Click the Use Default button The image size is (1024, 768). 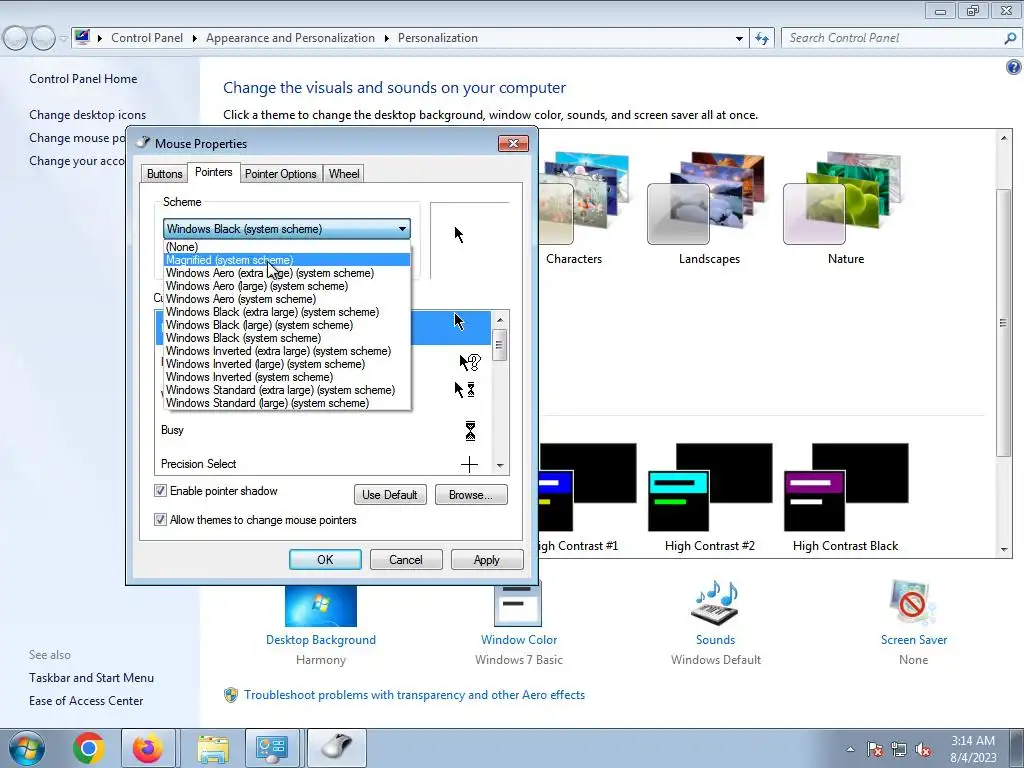[x=390, y=494]
